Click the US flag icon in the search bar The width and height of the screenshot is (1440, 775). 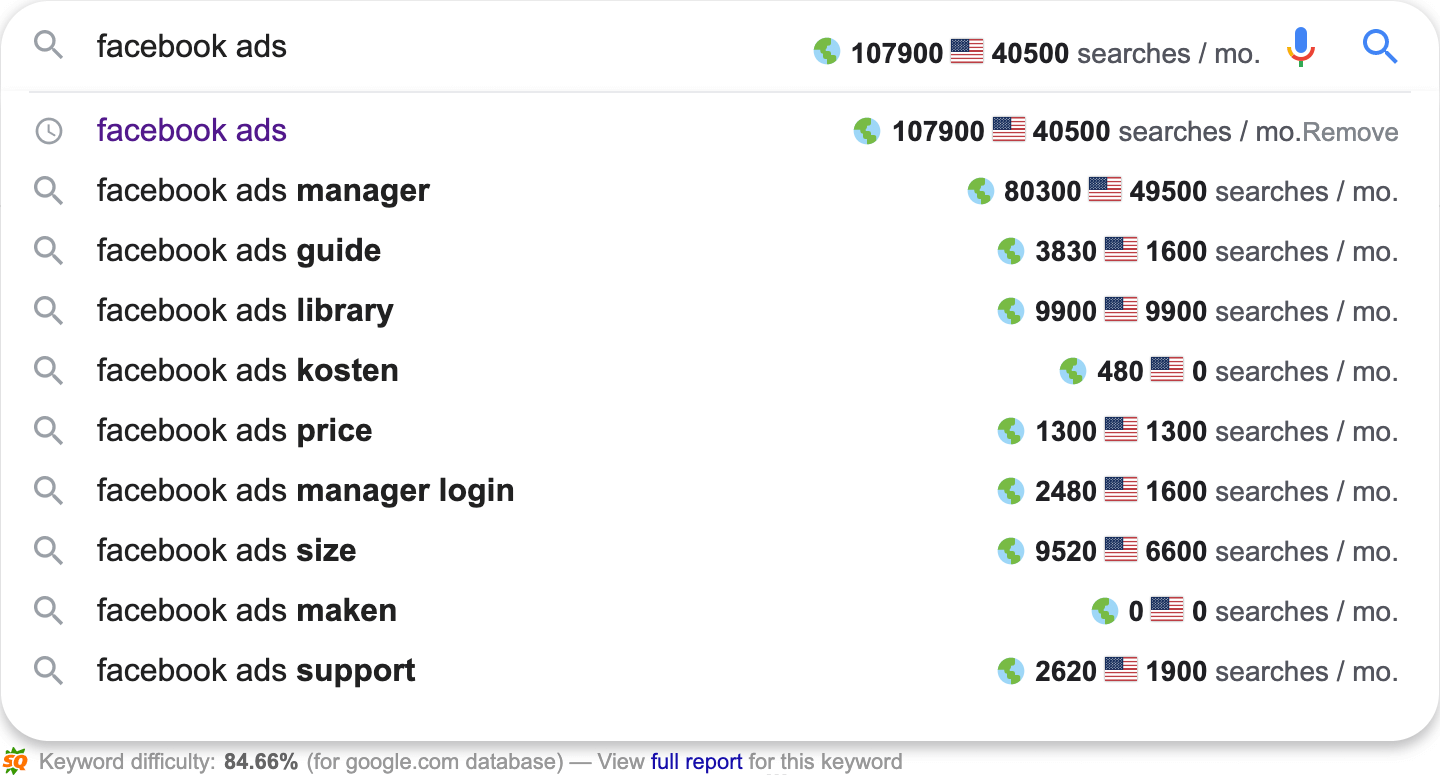(967, 51)
